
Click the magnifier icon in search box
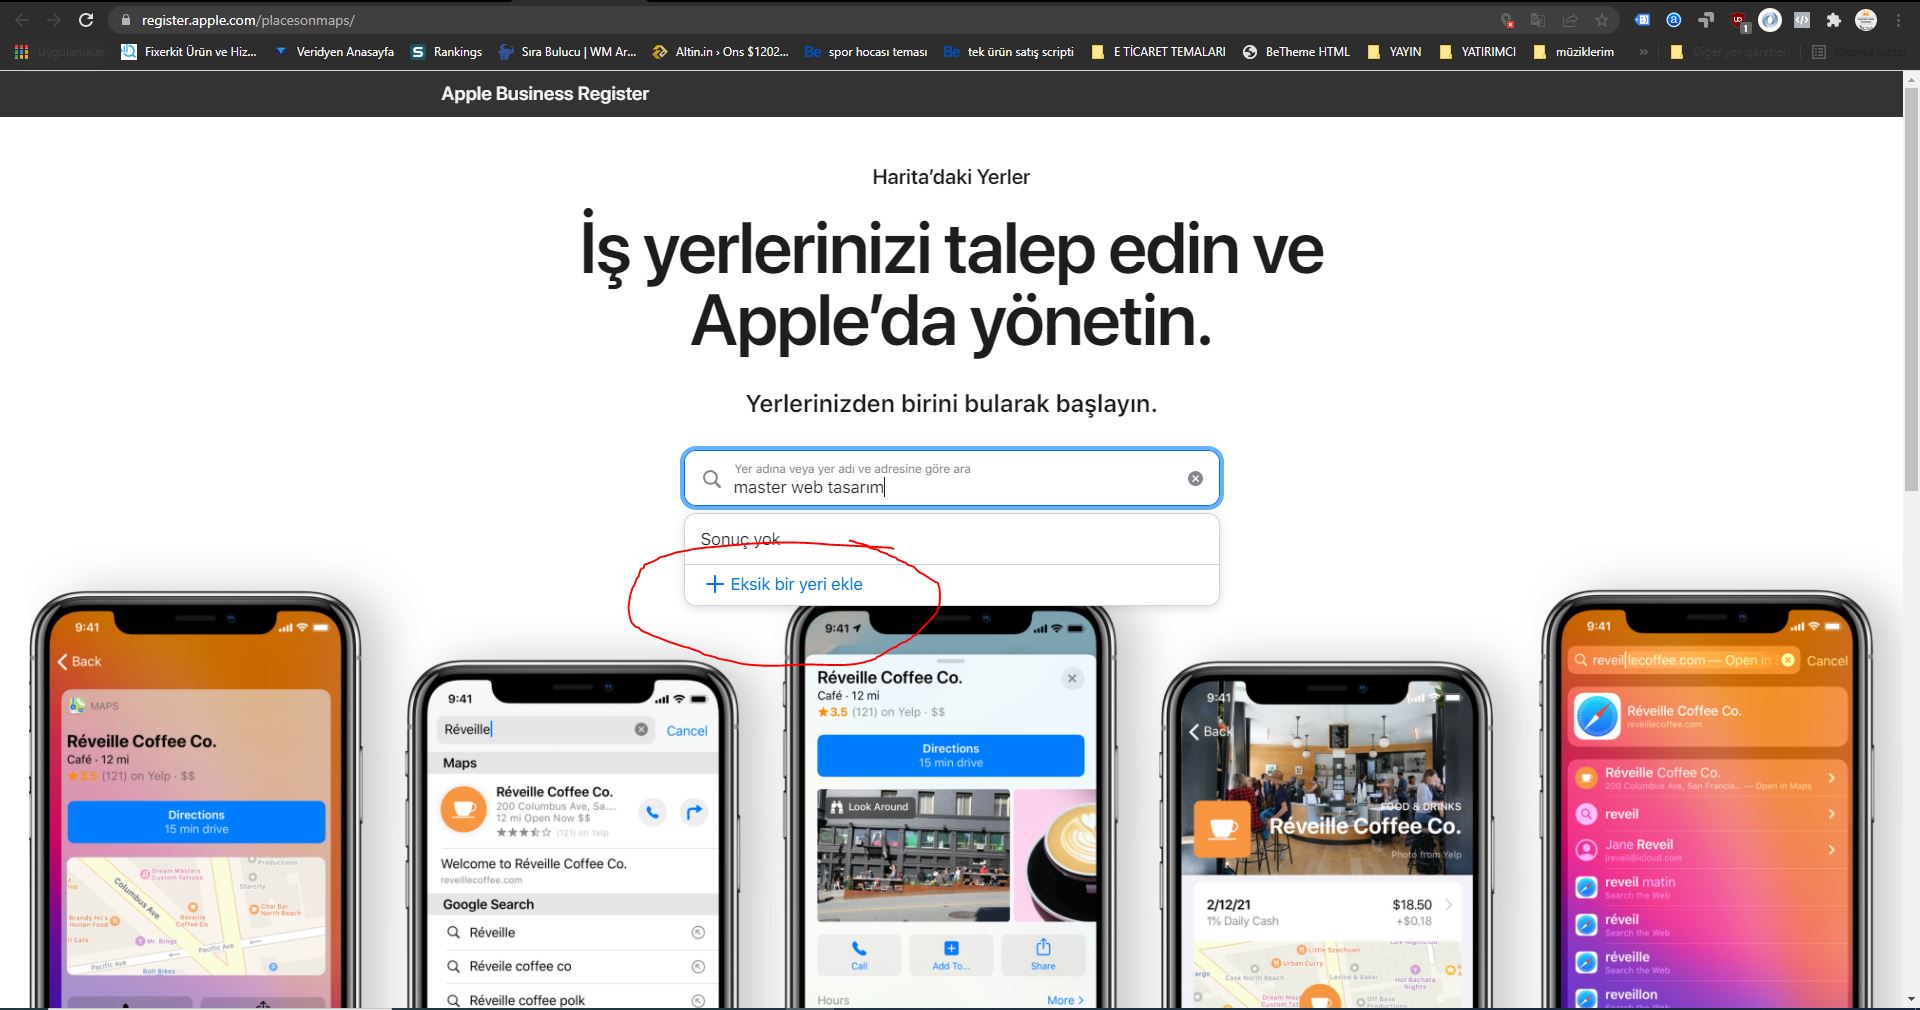coord(711,479)
